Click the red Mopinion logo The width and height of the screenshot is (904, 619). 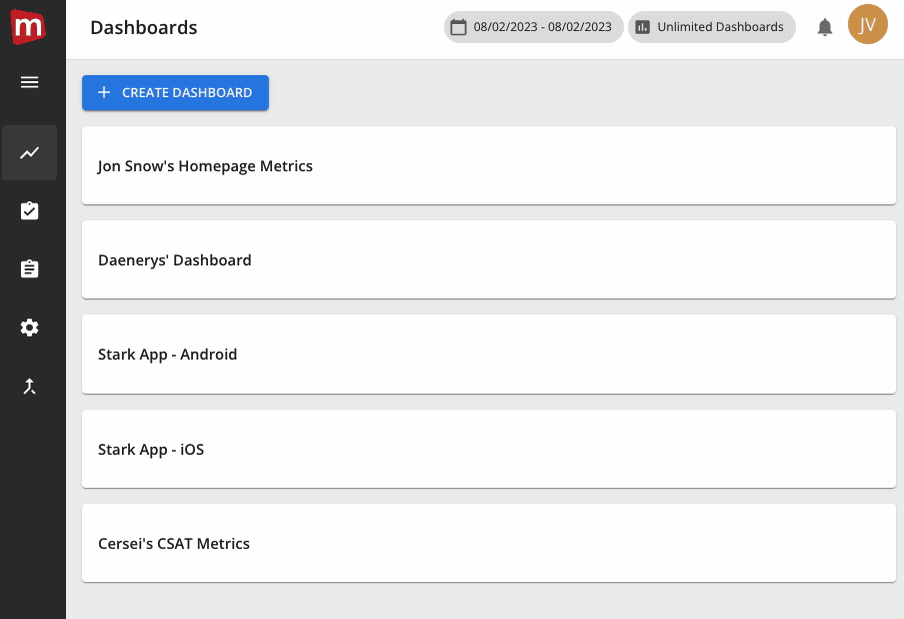click(28, 26)
